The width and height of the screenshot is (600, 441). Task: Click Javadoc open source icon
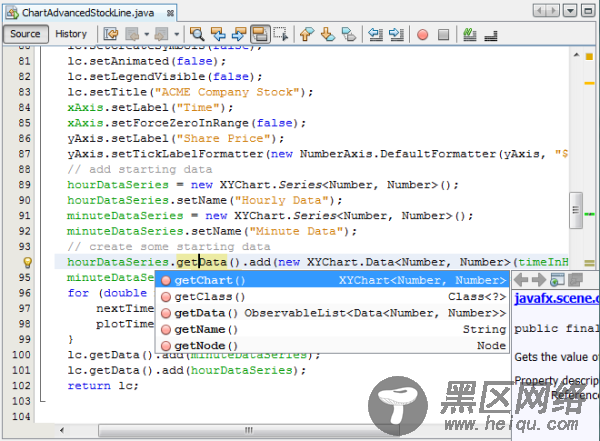point(575,280)
